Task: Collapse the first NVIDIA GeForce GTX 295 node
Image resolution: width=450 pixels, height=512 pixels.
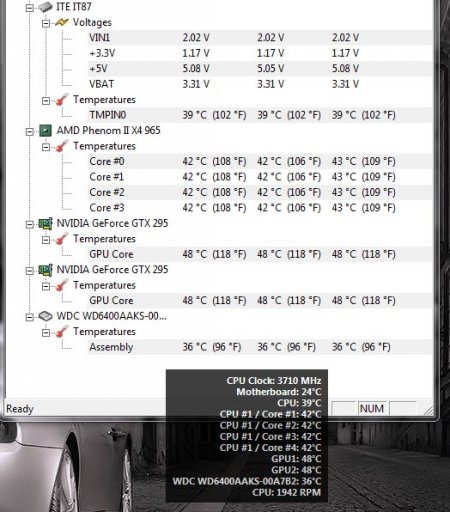Action: [30, 224]
